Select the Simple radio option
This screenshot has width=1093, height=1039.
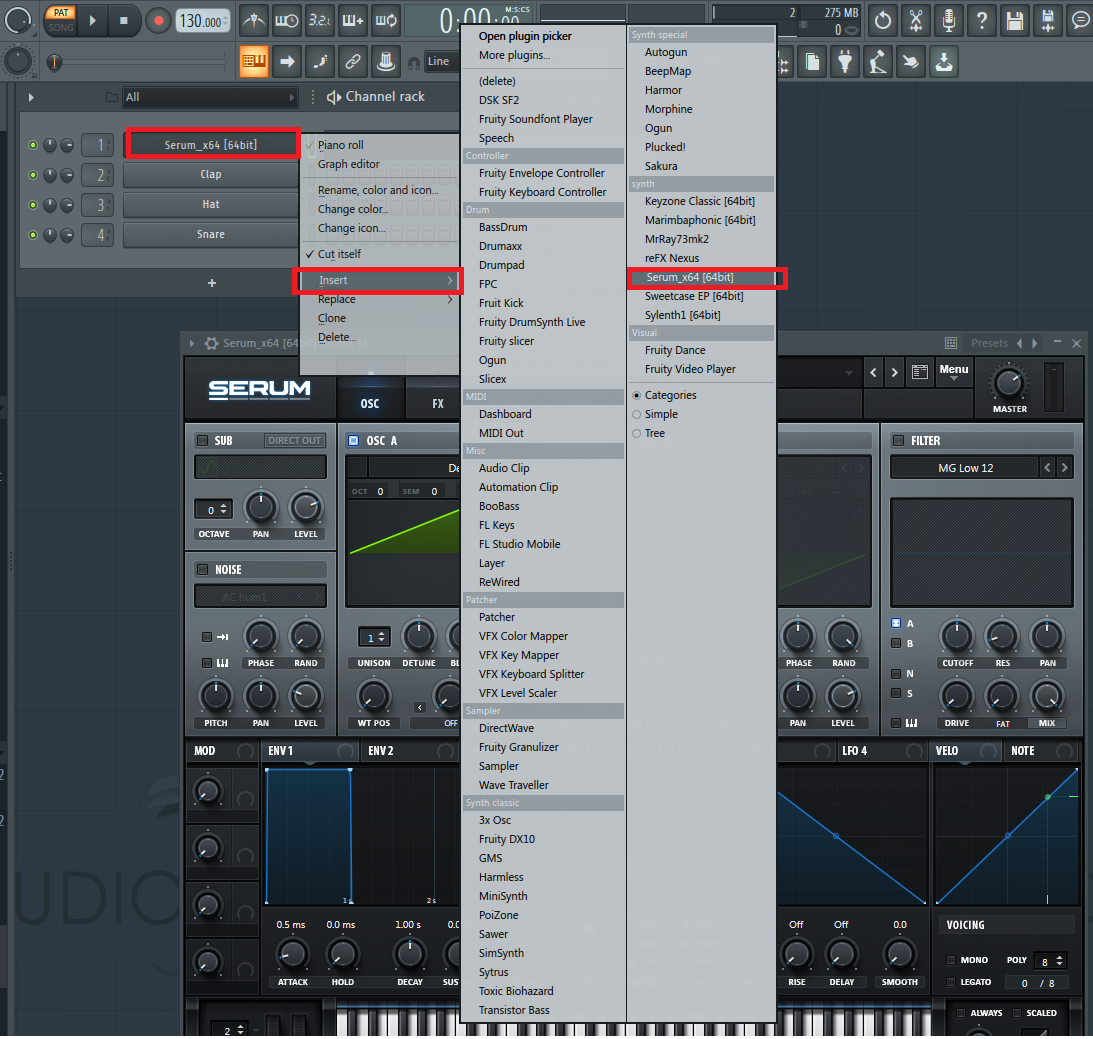click(636, 415)
